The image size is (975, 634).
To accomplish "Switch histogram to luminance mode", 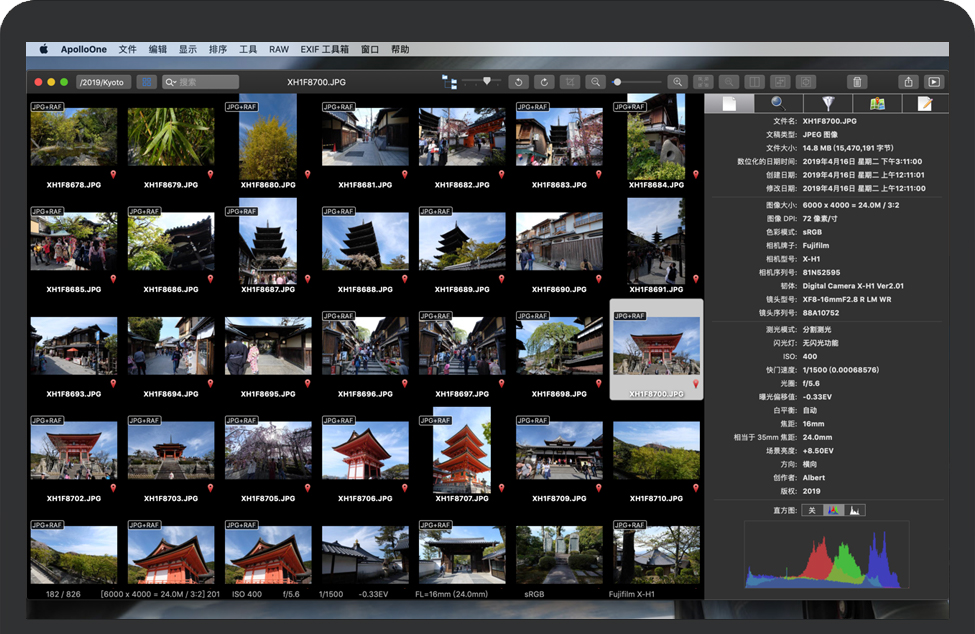I will [x=854, y=510].
